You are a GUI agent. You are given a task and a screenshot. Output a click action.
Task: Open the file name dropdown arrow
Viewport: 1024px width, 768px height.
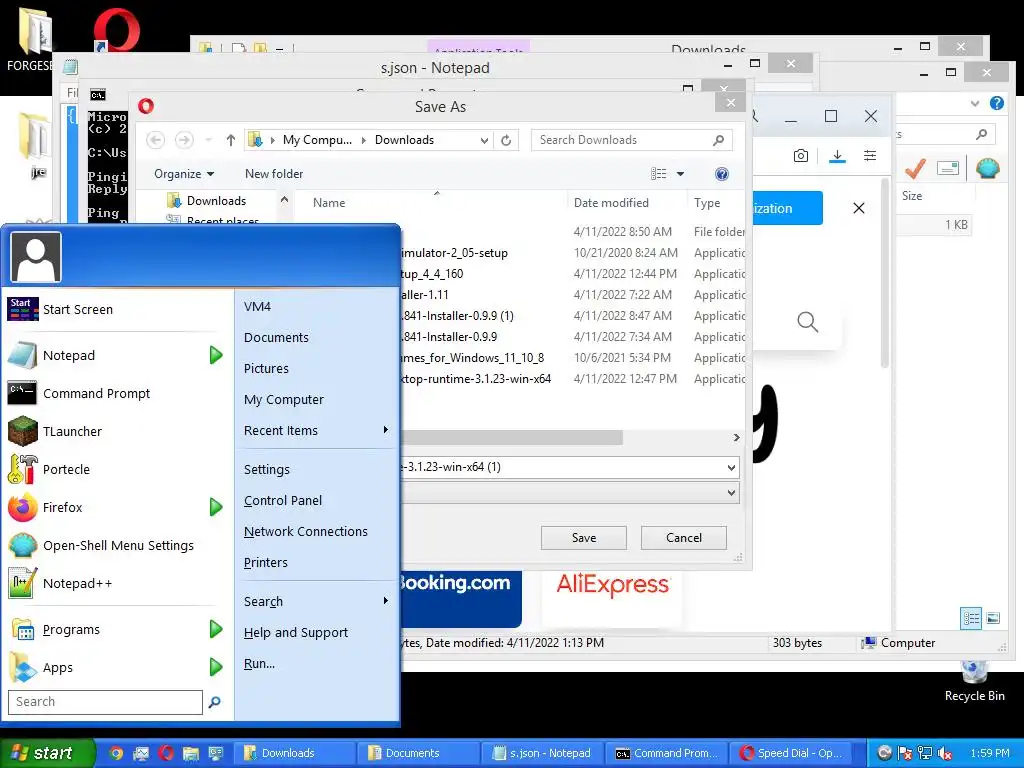(731, 468)
